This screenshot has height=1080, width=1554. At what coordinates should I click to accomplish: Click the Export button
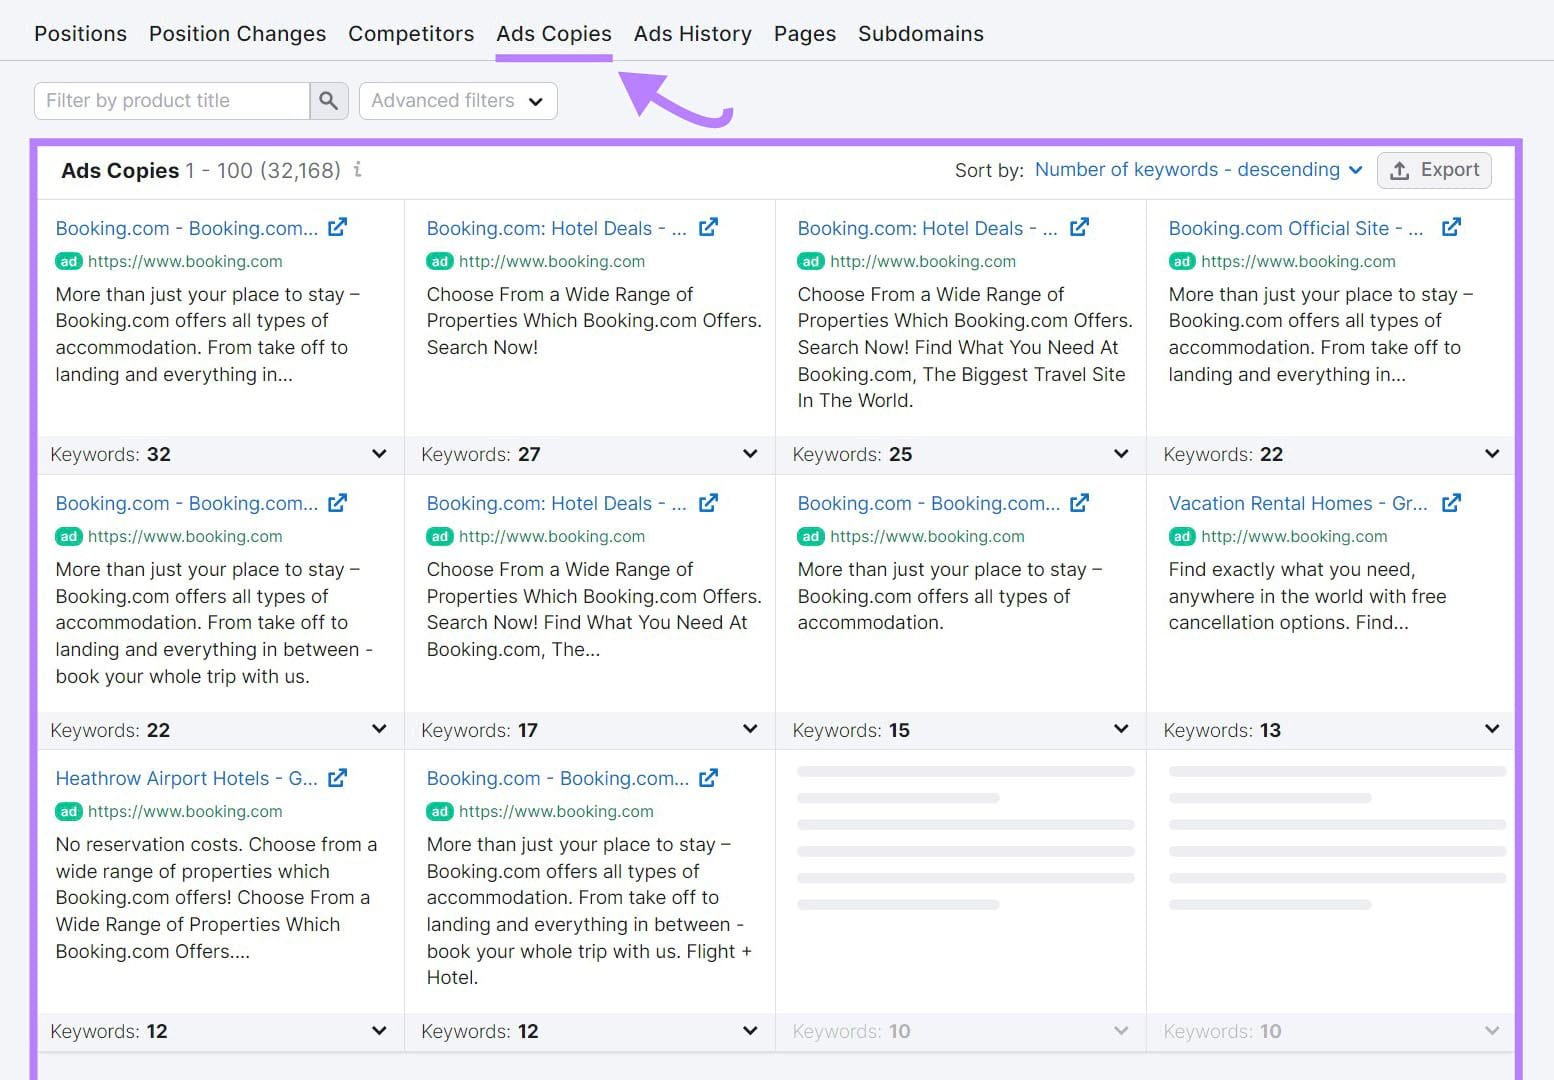coord(1434,170)
